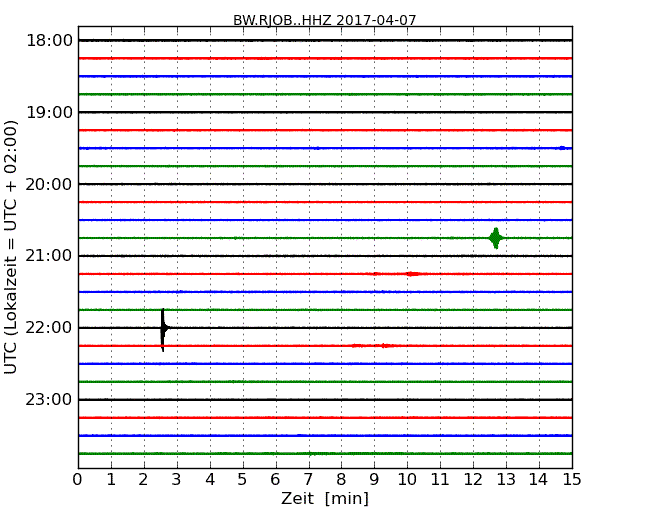This screenshot has width=650, height=520.
Task: Click x-axis tick label 5
Action: (x=242, y=480)
